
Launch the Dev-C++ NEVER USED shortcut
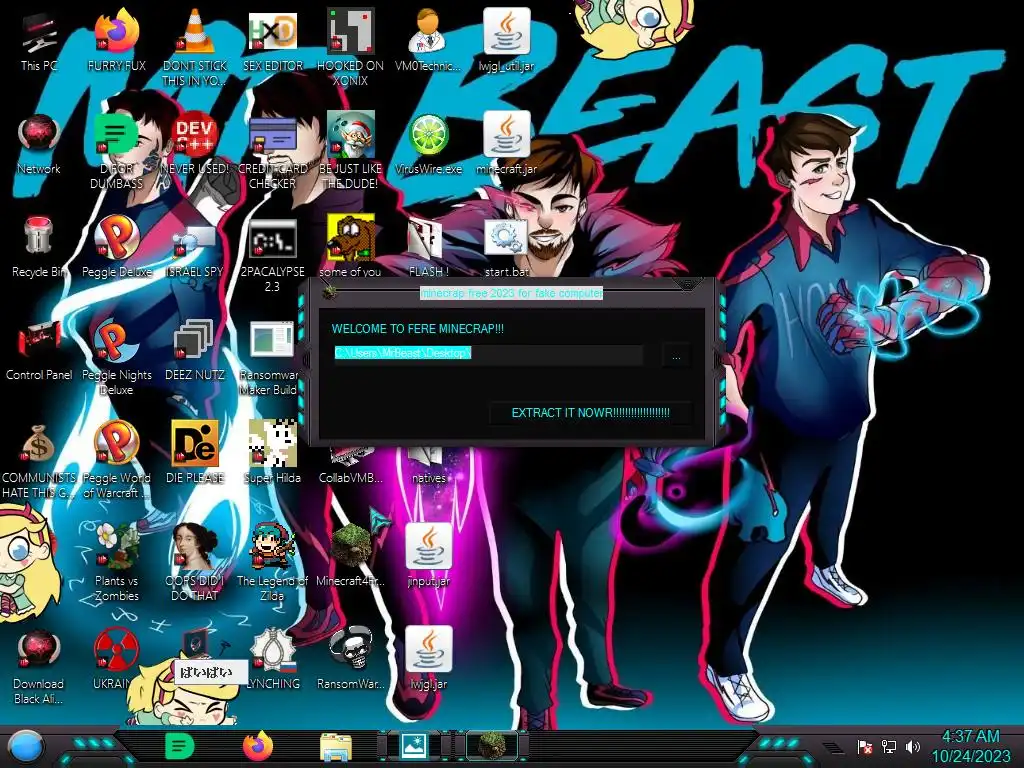pyautogui.click(x=194, y=144)
